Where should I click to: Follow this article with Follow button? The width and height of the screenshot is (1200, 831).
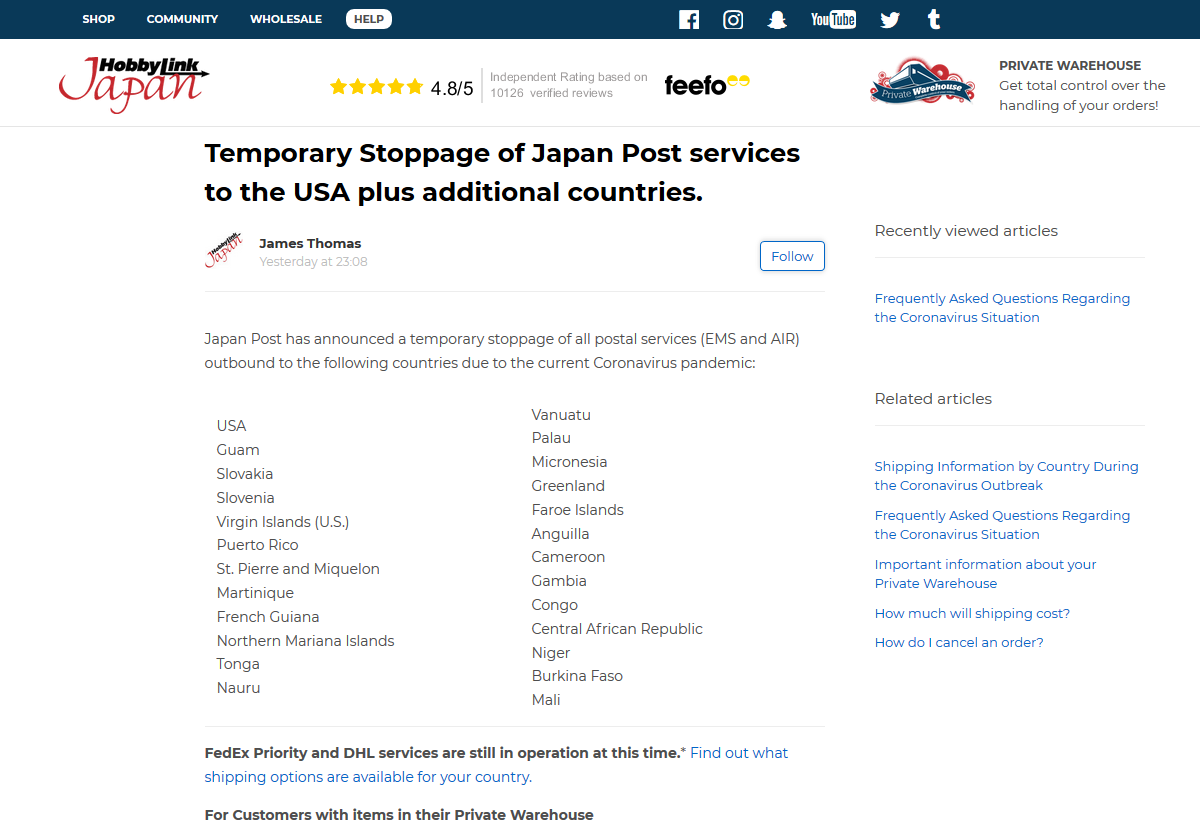click(x=792, y=256)
